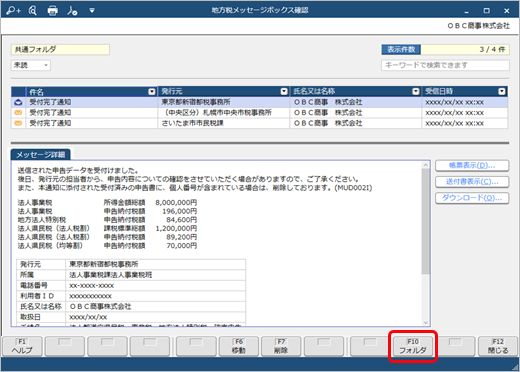Open the 未読 filter dropdown
Screen dimensions: 520x372
31,65
